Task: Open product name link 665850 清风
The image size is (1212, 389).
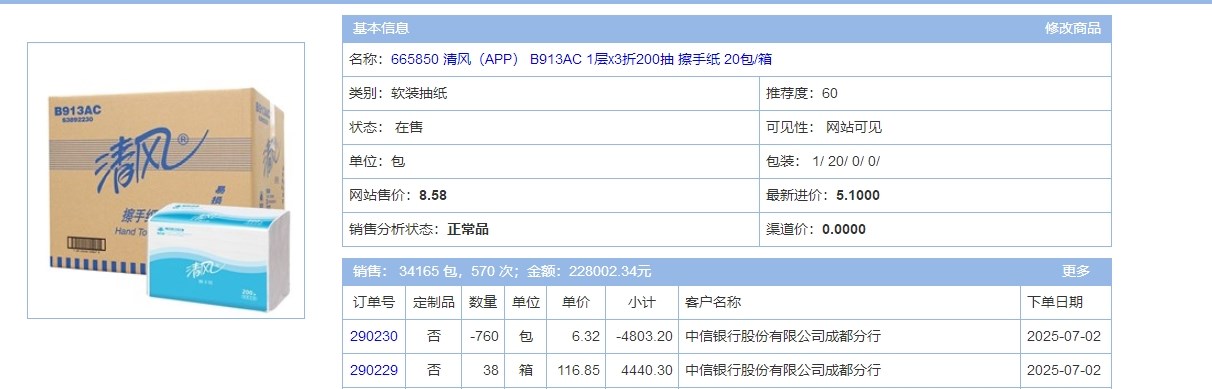Action: (581, 59)
